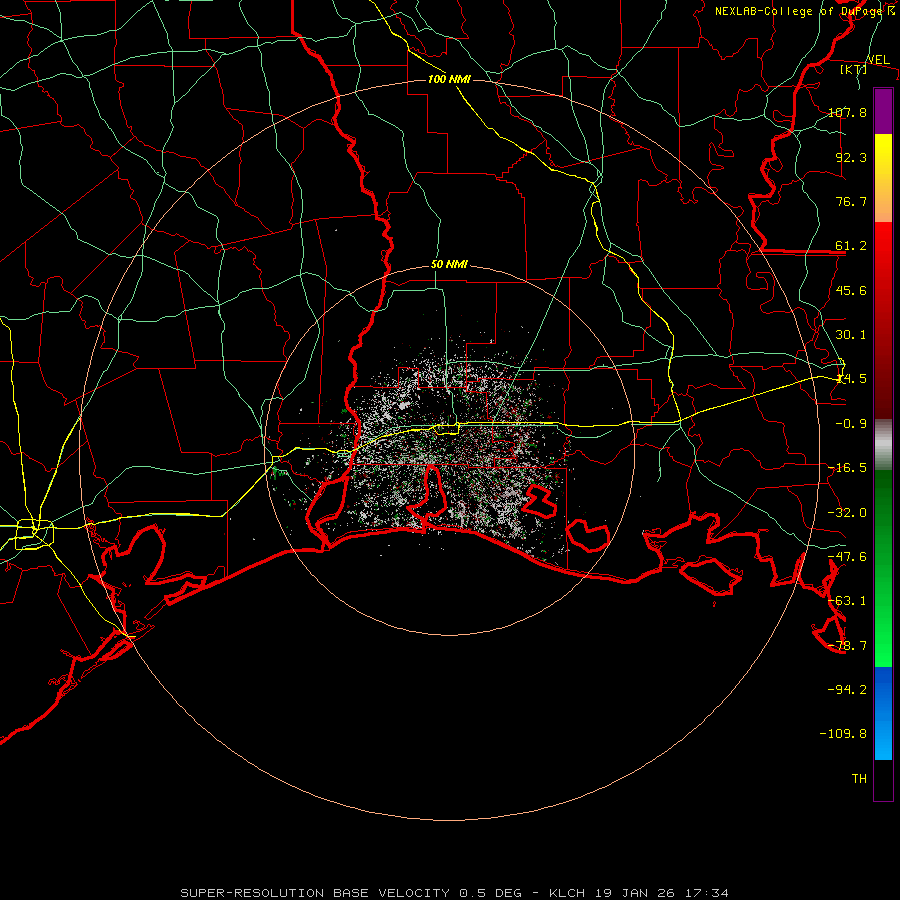Click the VEL legend title

[878, 60]
